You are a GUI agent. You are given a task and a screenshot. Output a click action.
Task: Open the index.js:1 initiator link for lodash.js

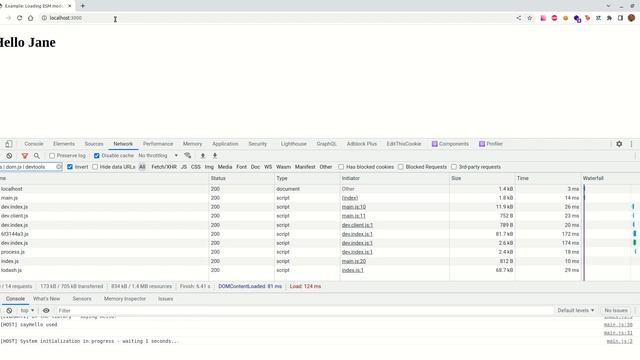[353, 270]
